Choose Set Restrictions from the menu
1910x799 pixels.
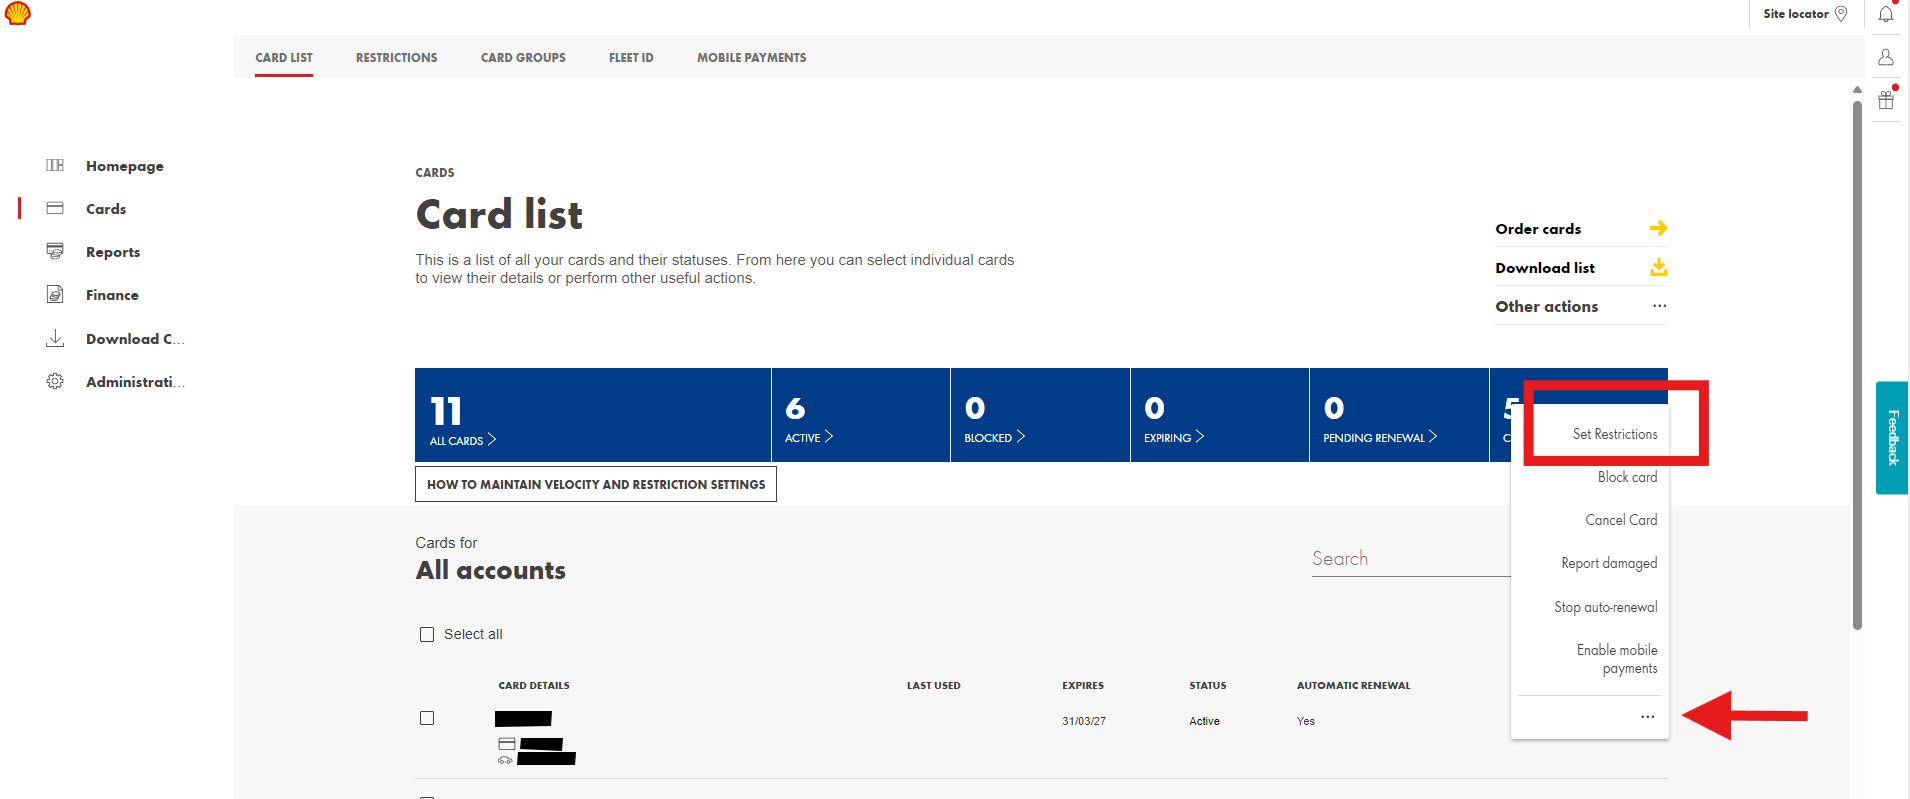point(1614,434)
